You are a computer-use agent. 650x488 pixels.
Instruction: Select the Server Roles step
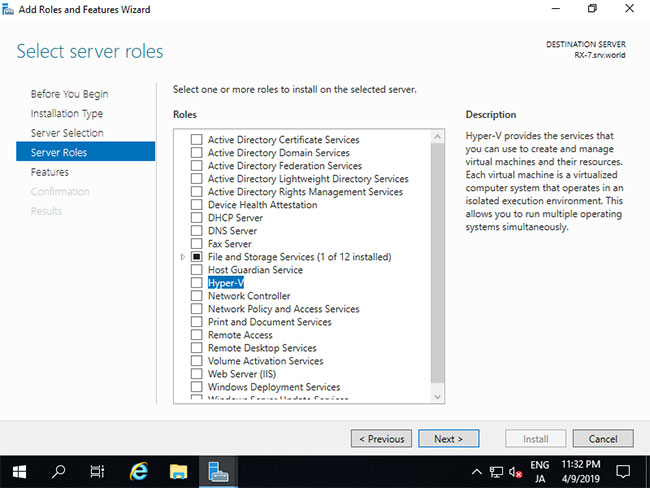(85, 151)
